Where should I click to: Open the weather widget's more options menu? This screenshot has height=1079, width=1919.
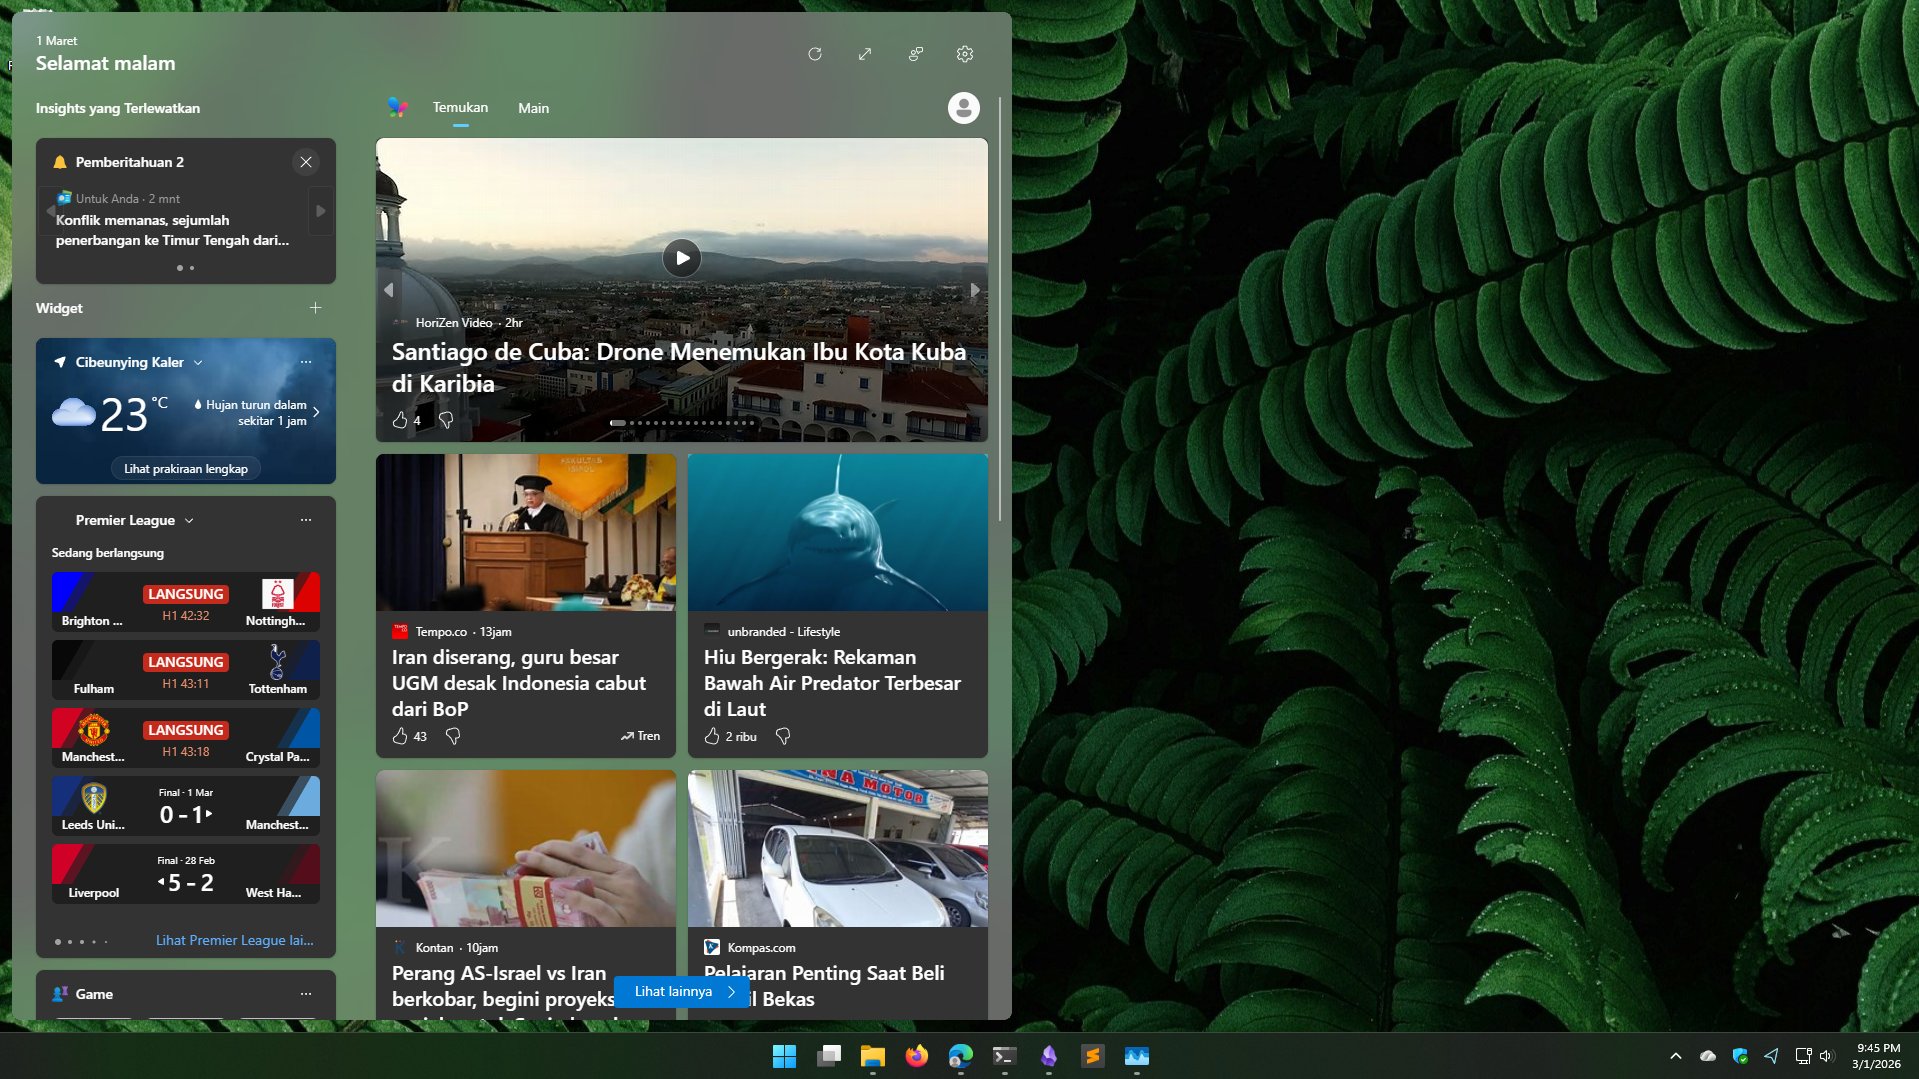[305, 362]
